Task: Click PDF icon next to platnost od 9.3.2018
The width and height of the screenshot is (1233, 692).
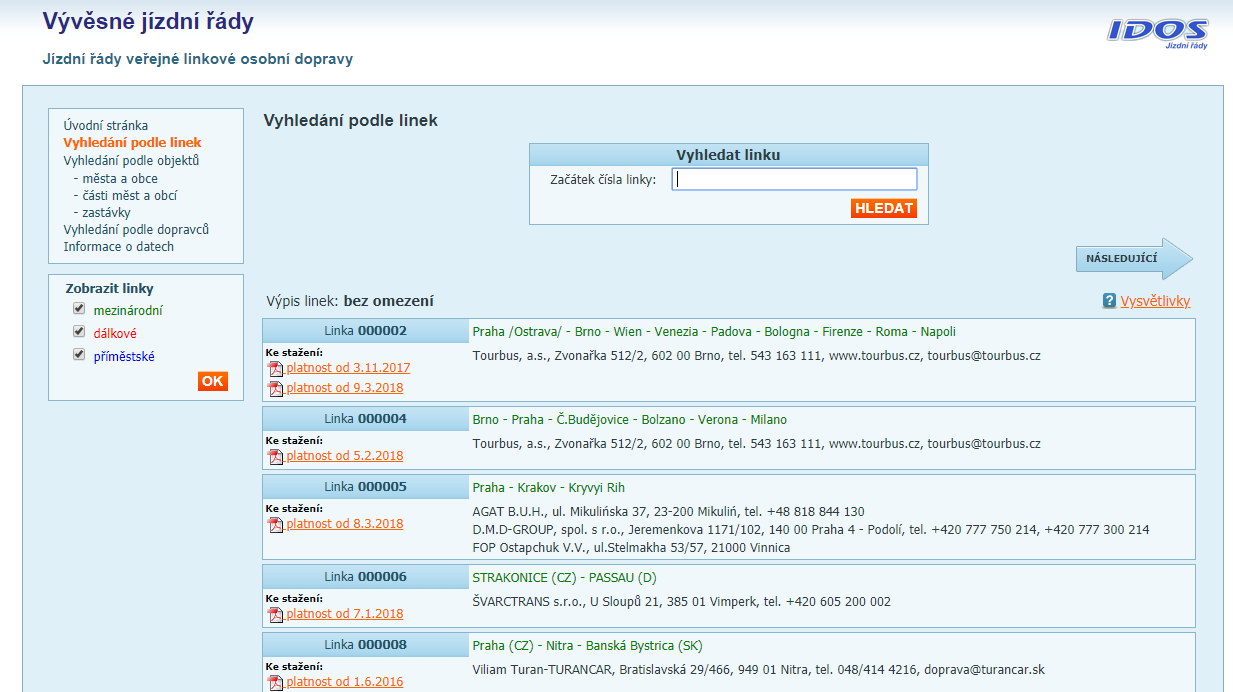Action: point(276,388)
